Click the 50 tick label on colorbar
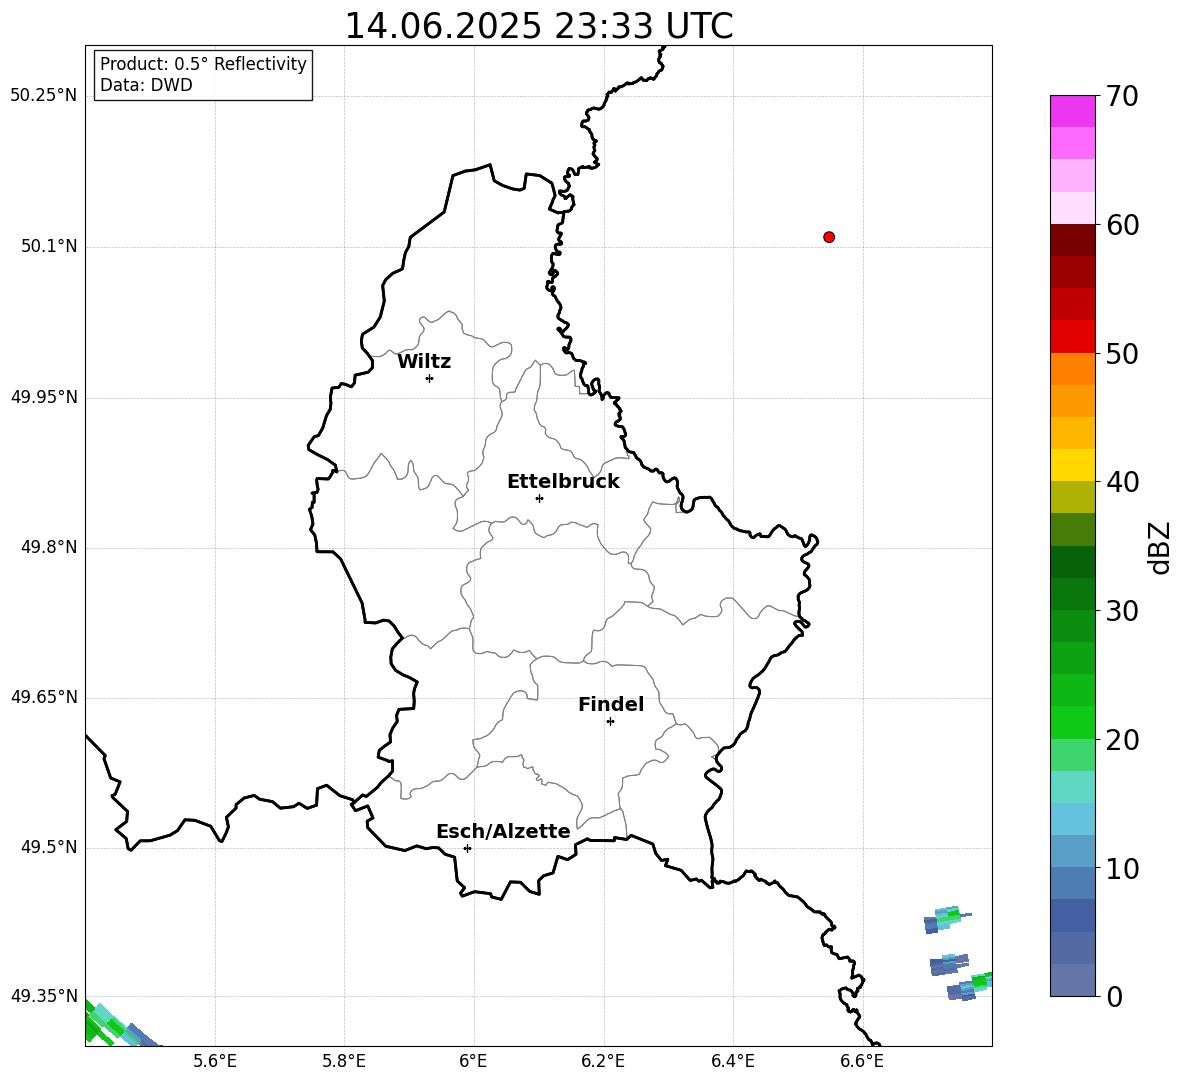The image size is (1184, 1081). point(1122,353)
